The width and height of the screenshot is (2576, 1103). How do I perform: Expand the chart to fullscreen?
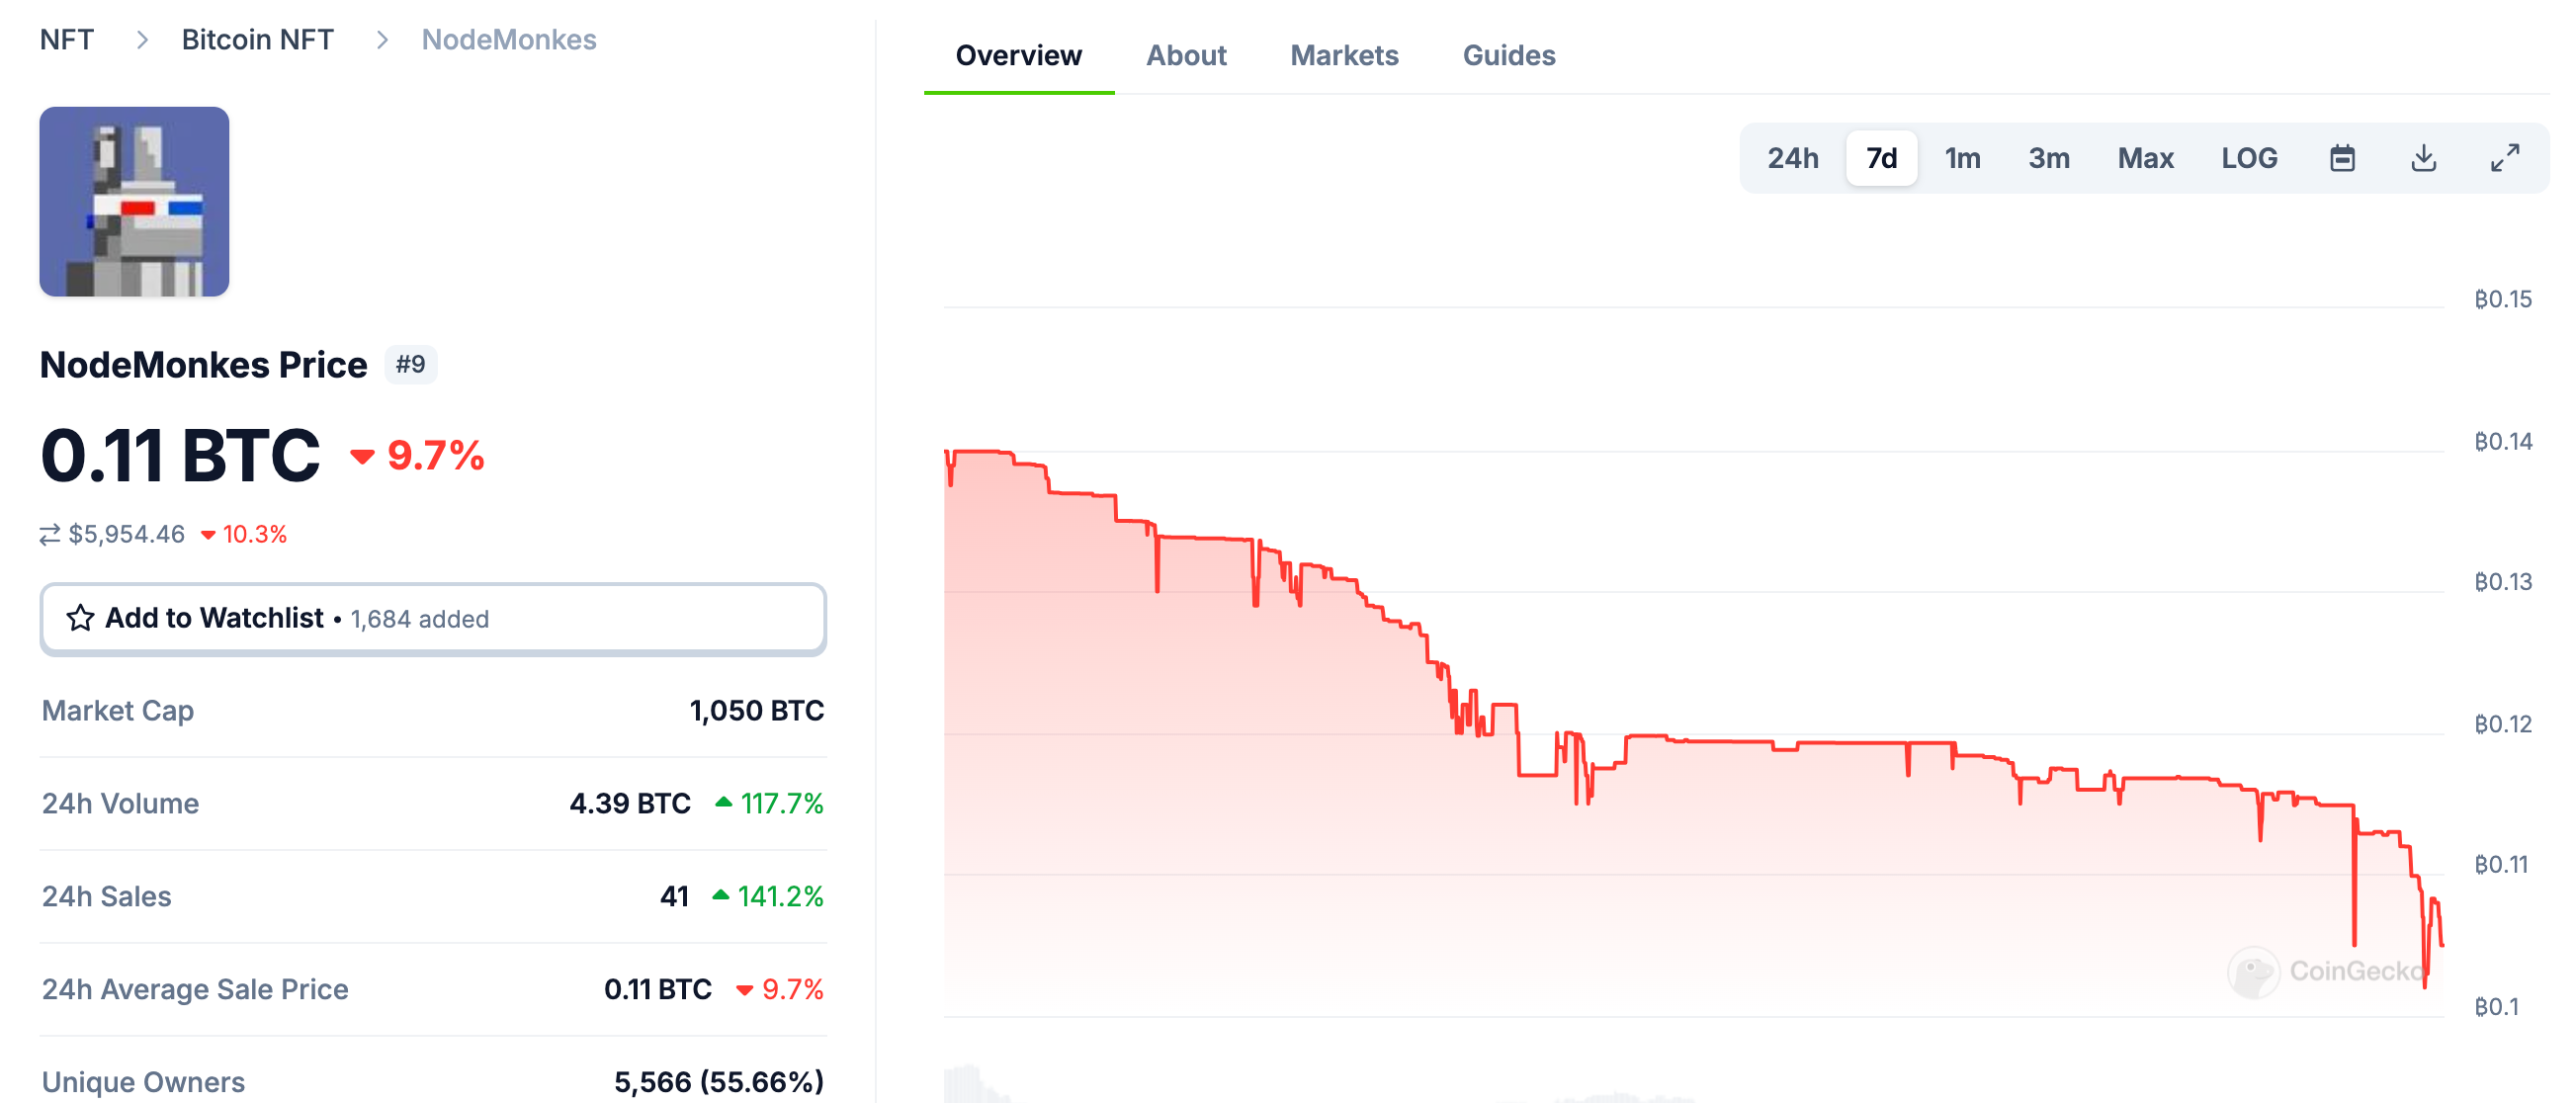coord(2504,158)
